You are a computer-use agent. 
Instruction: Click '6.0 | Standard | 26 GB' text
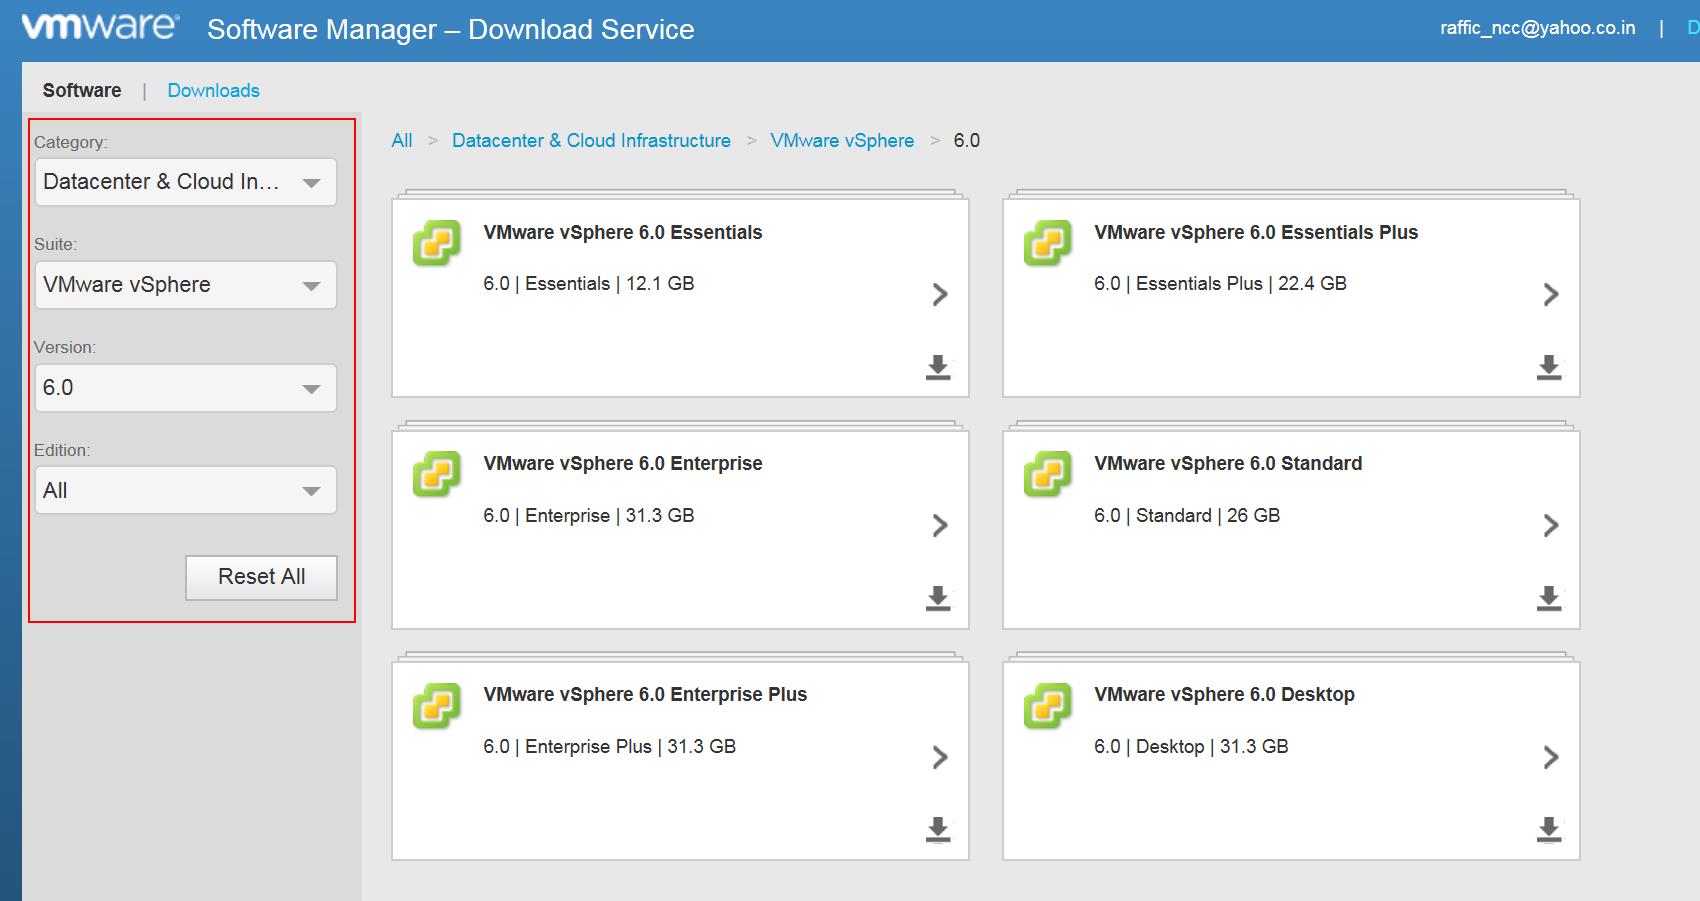[1187, 515]
